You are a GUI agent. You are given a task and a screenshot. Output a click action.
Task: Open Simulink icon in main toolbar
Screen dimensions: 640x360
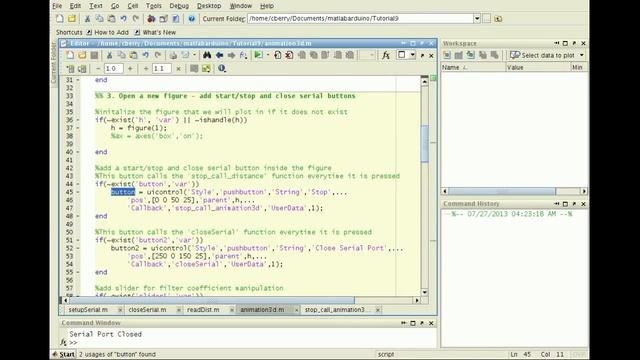(151, 18)
